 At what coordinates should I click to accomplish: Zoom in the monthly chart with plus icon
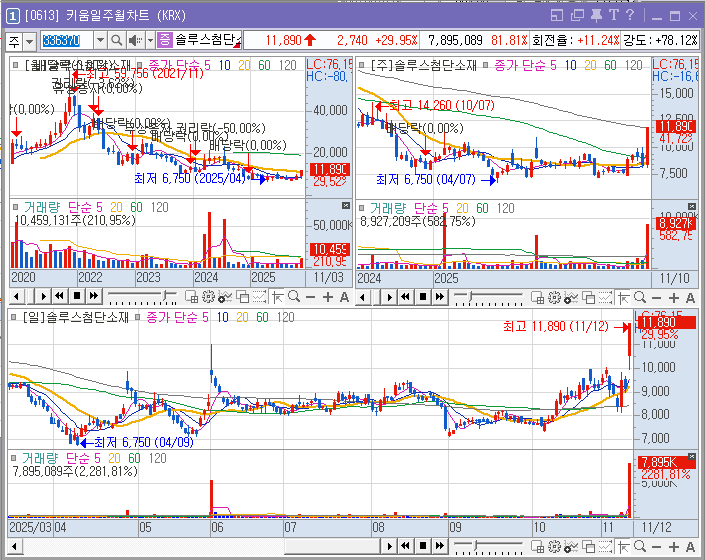328,297
